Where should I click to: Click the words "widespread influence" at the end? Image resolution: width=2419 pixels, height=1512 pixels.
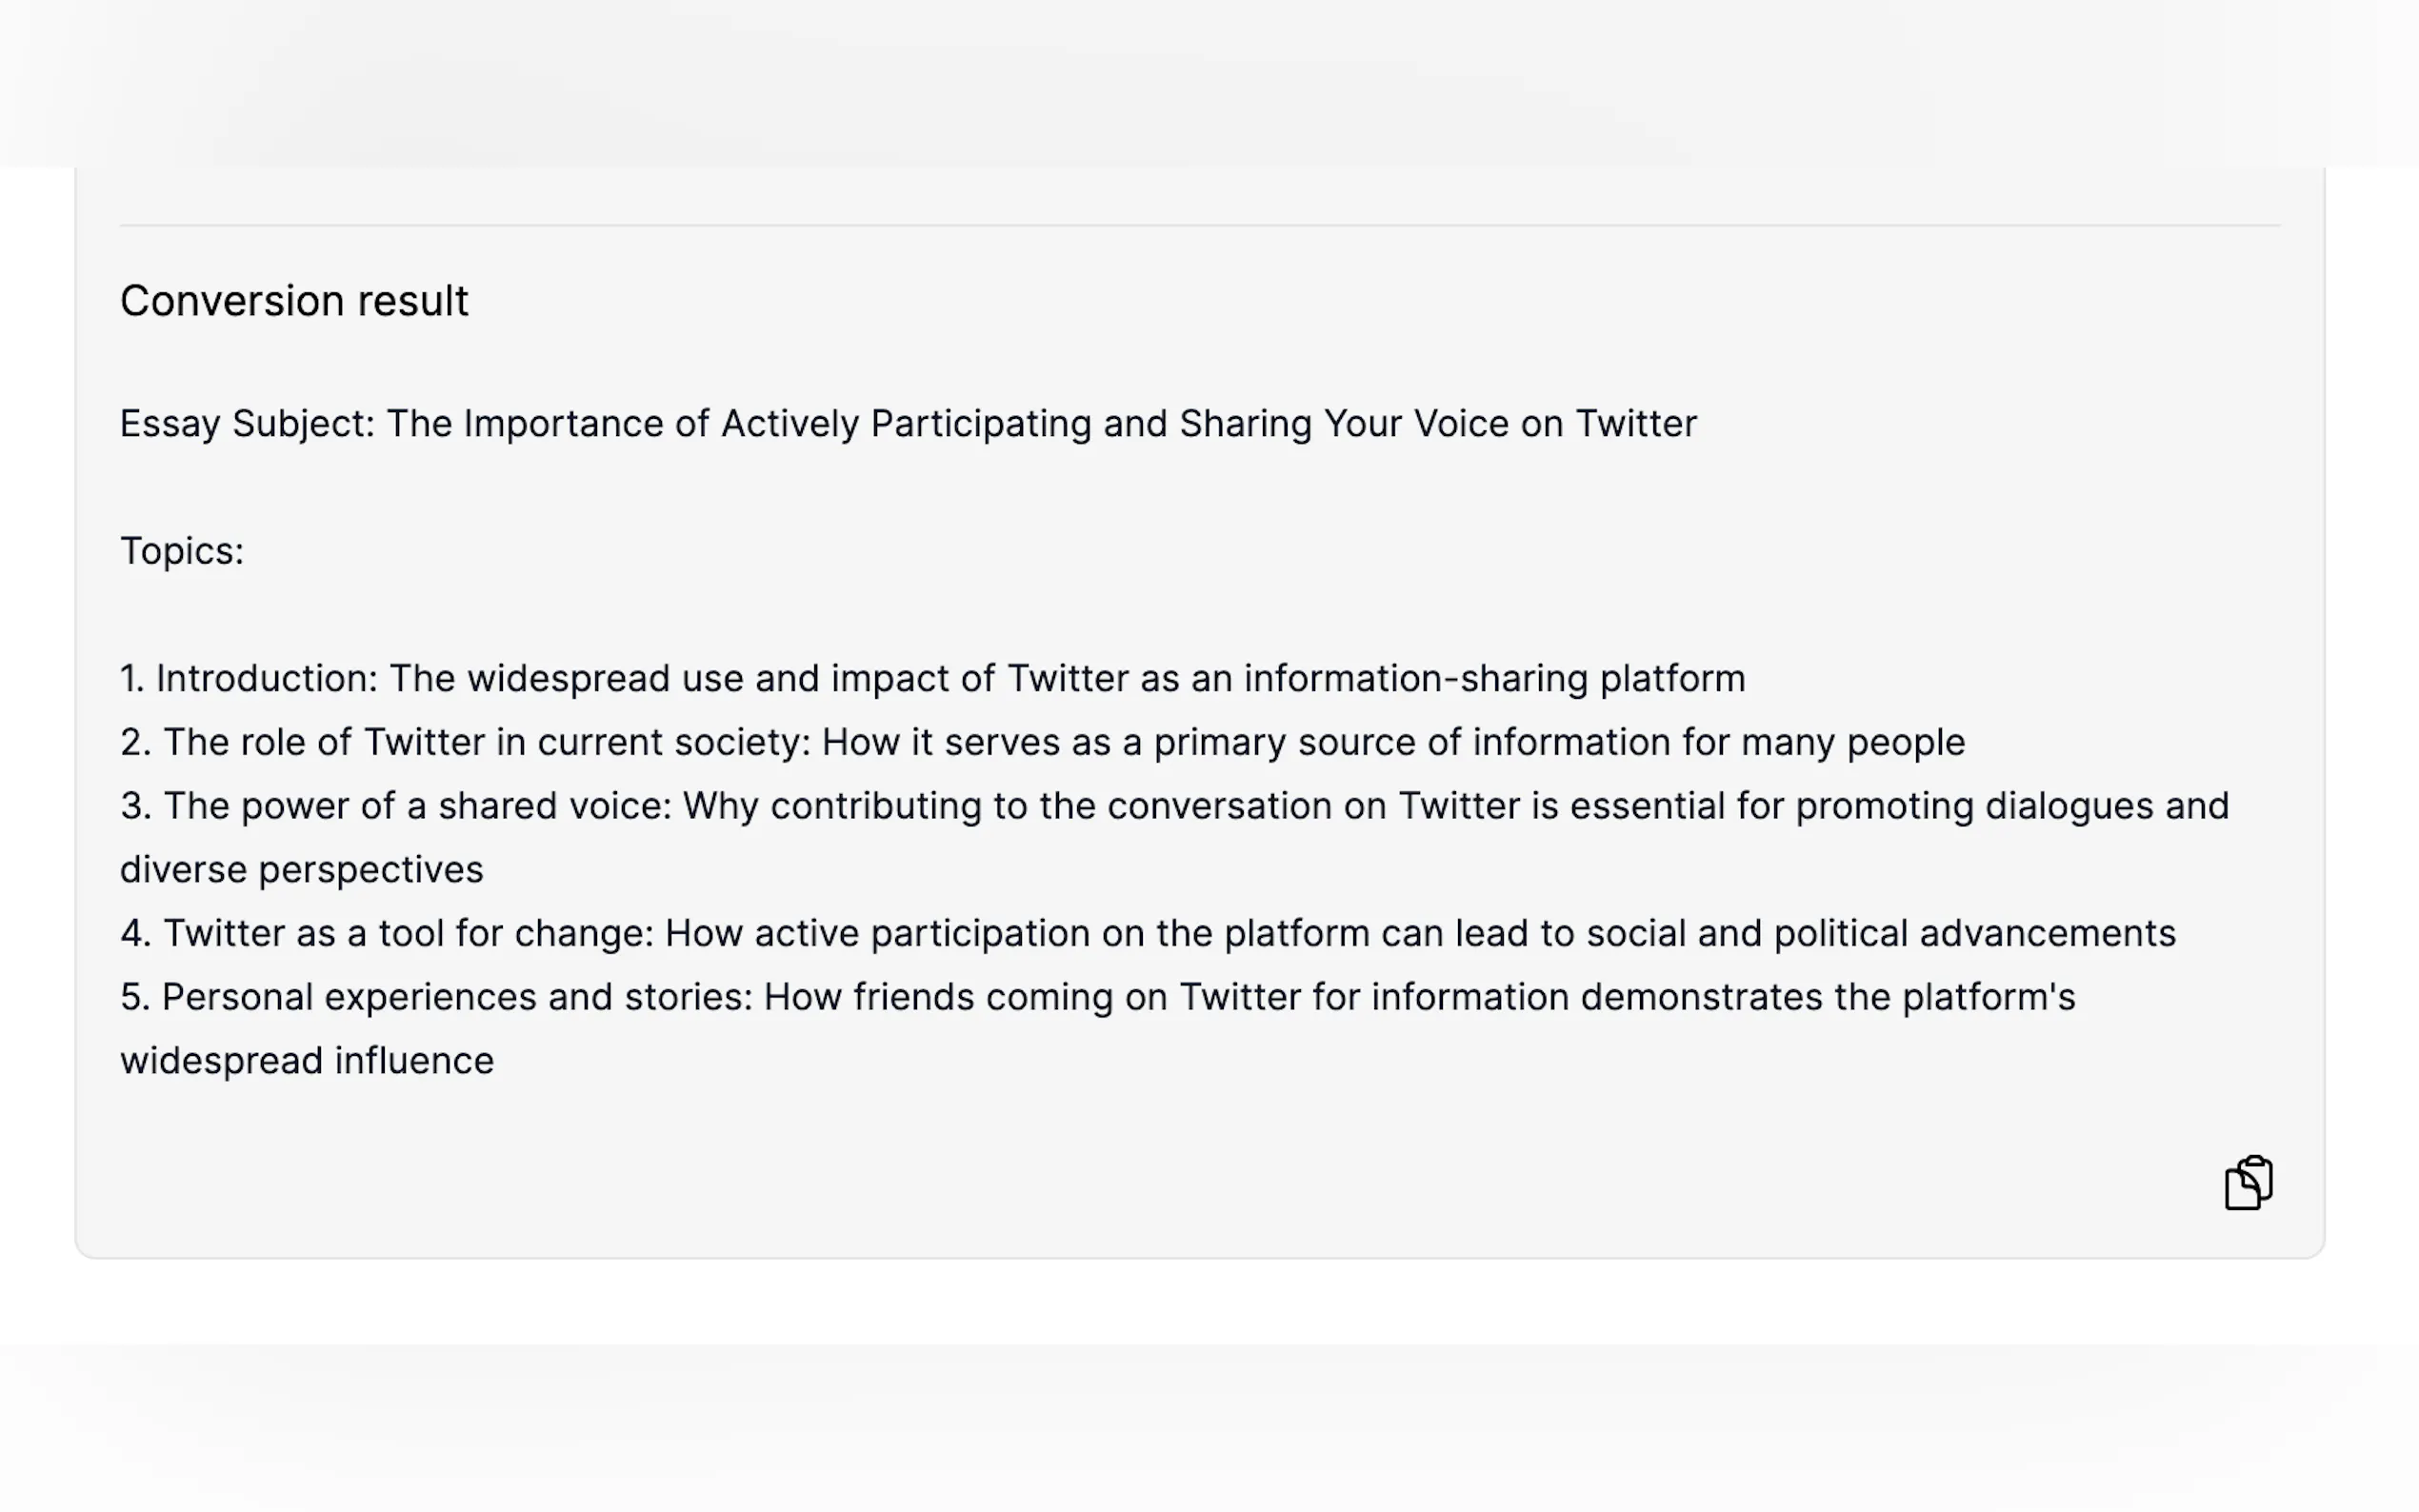306,1061
